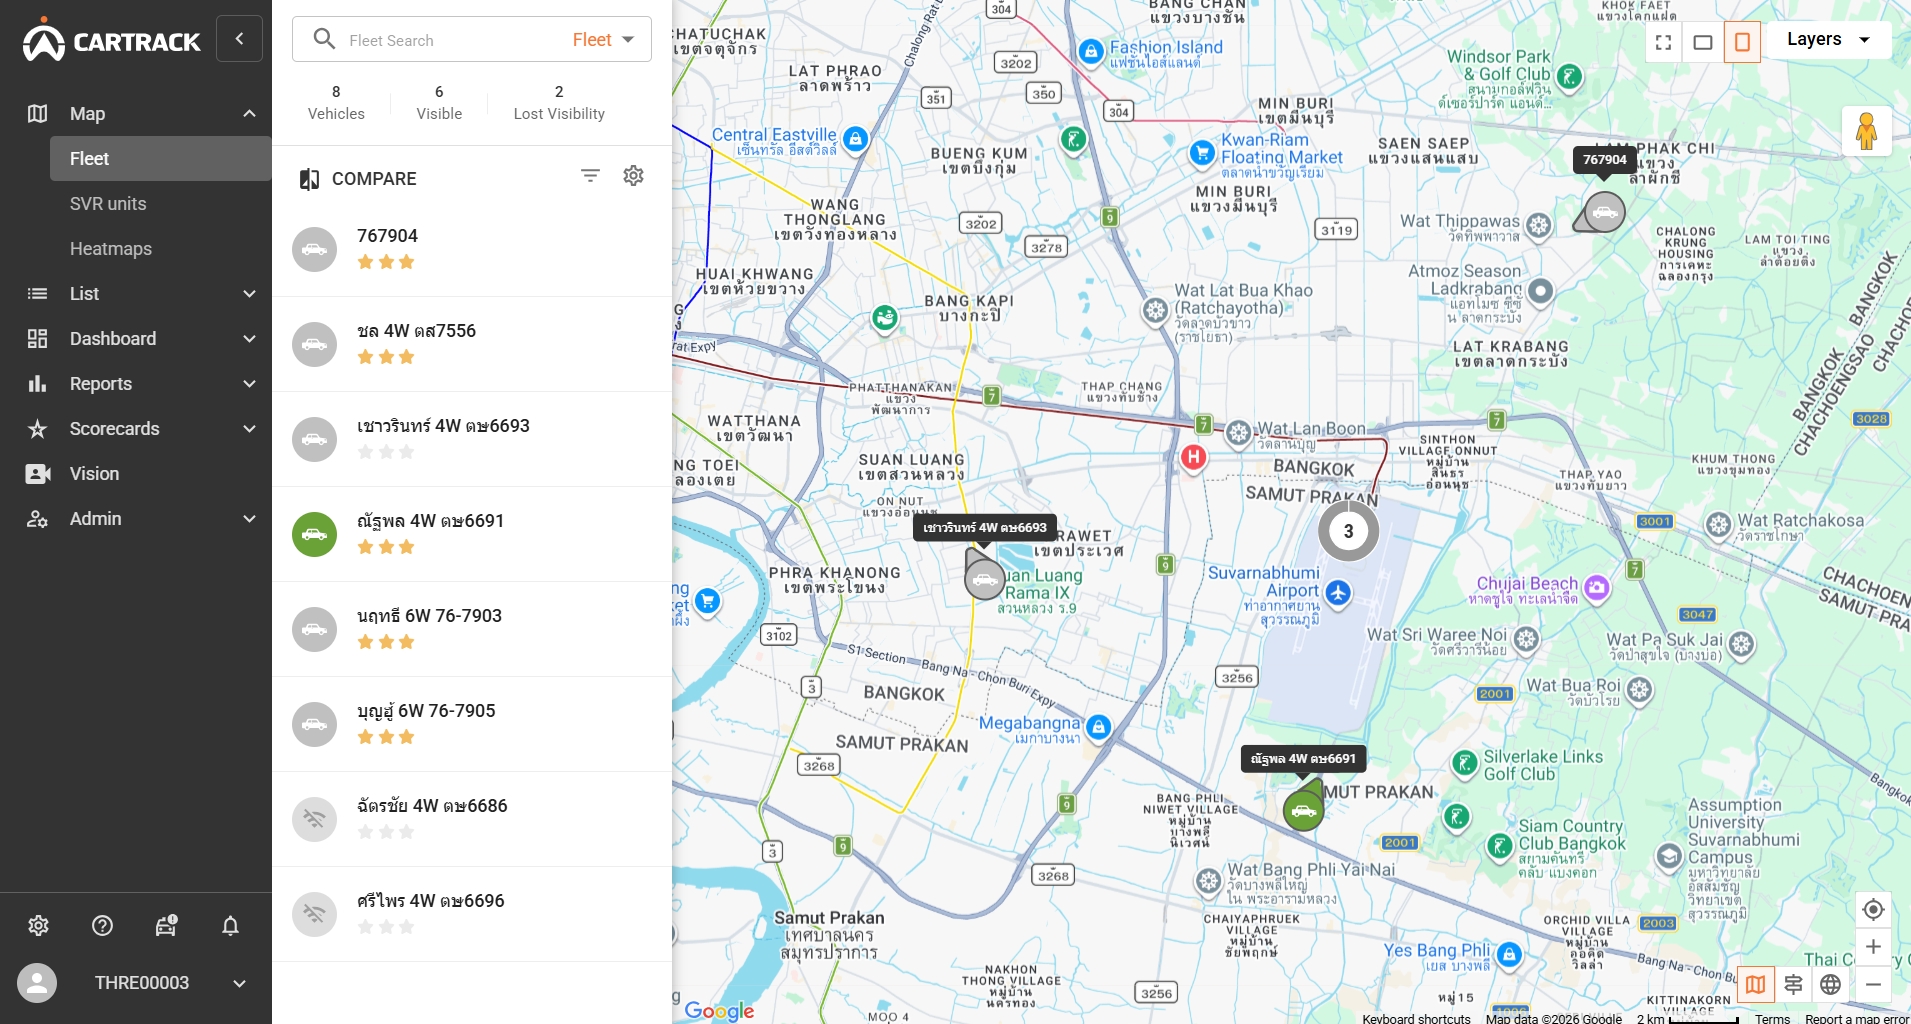This screenshot has width=1911, height=1024.
Task: Open the help question mark icon
Action: (x=102, y=926)
